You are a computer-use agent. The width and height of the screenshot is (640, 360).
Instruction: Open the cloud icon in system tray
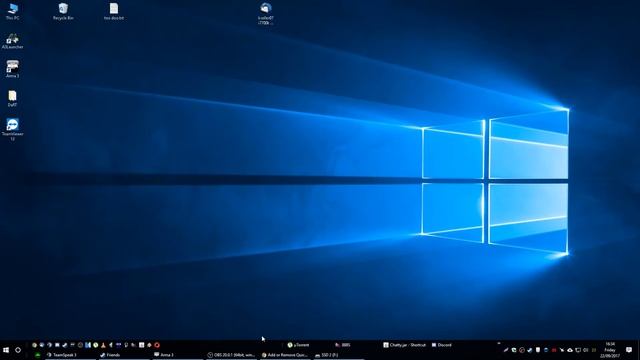point(570,350)
